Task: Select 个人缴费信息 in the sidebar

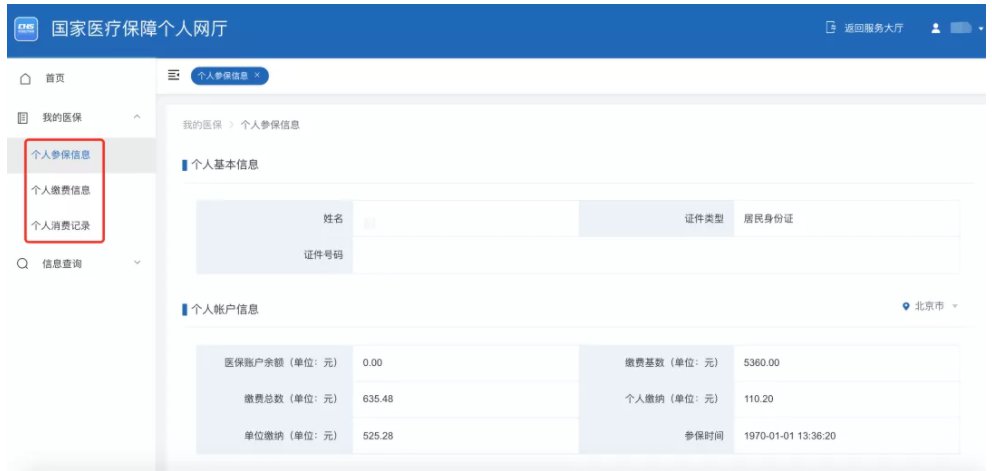Action: coord(61,190)
